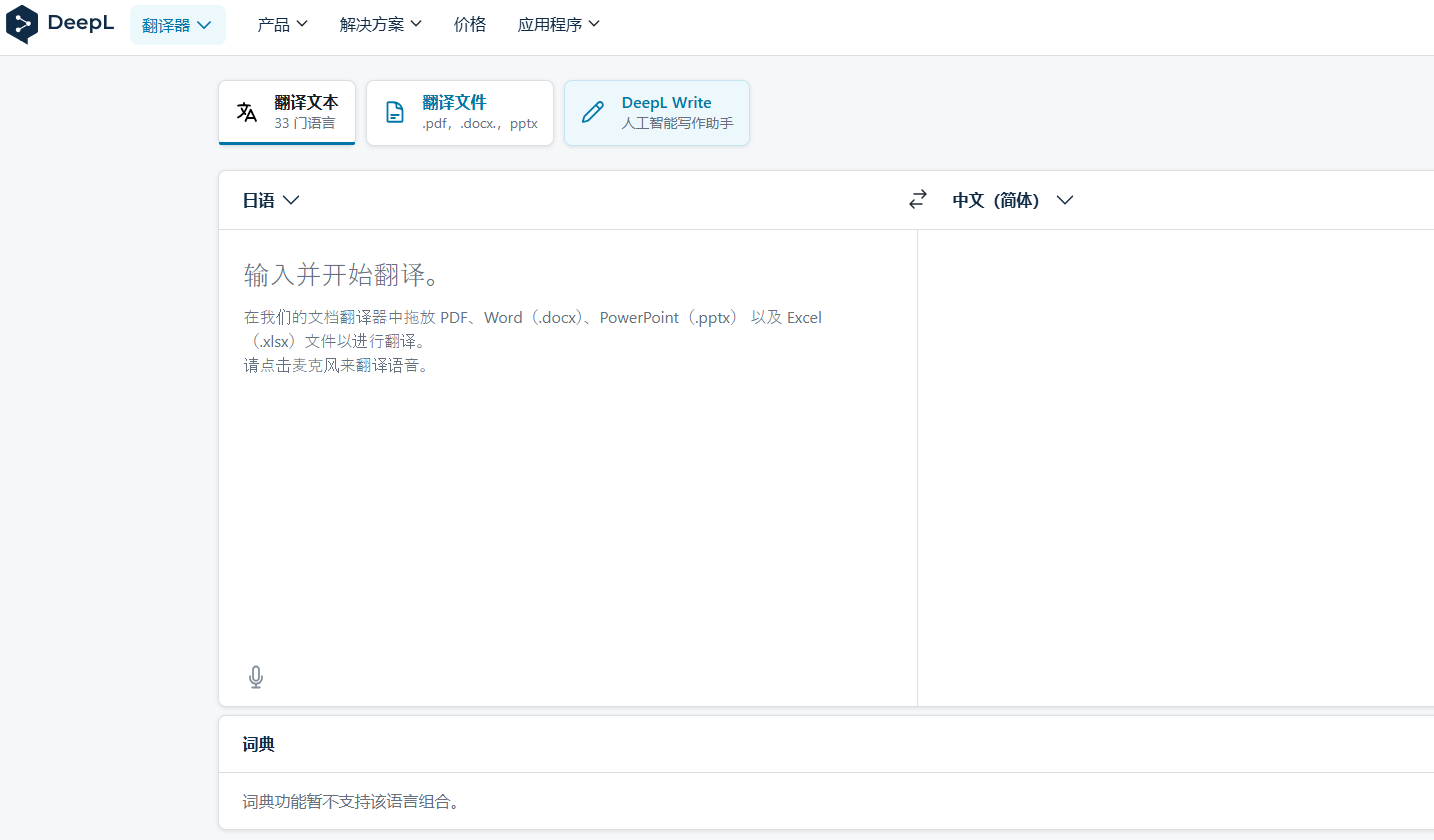Image resolution: width=1434 pixels, height=840 pixels.
Task: Open the 翻译器 dropdown
Action: coord(178,25)
